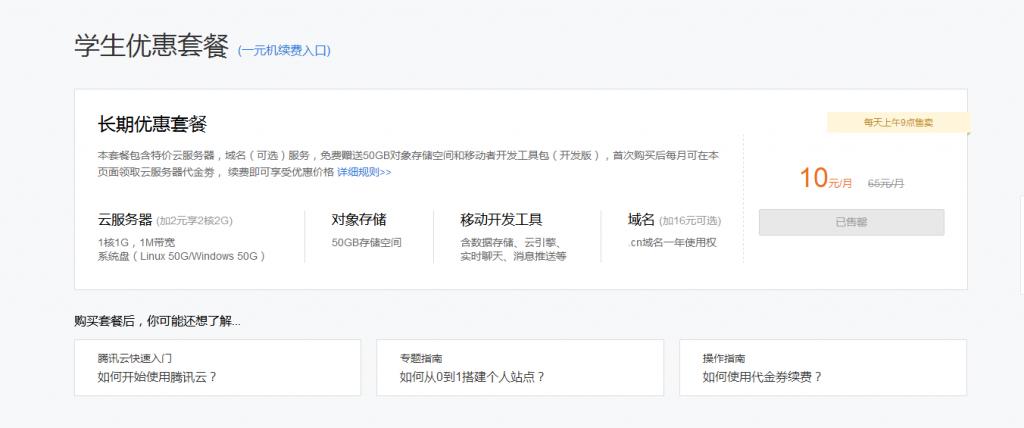Open the 详细规则>> link
Screen dimensions: 1024x428
364,173
